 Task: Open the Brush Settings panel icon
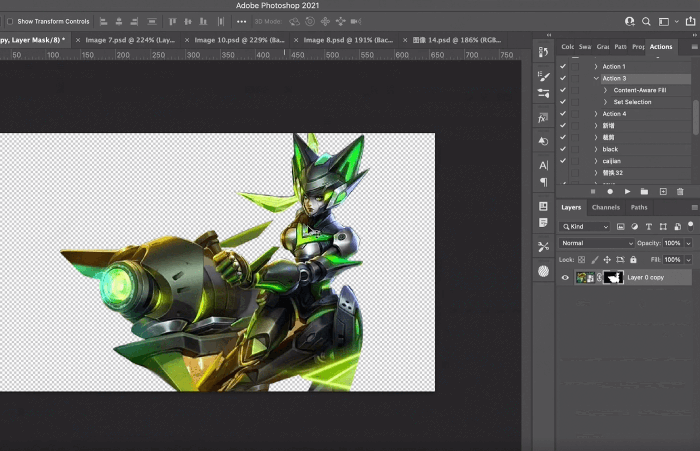tap(543, 76)
